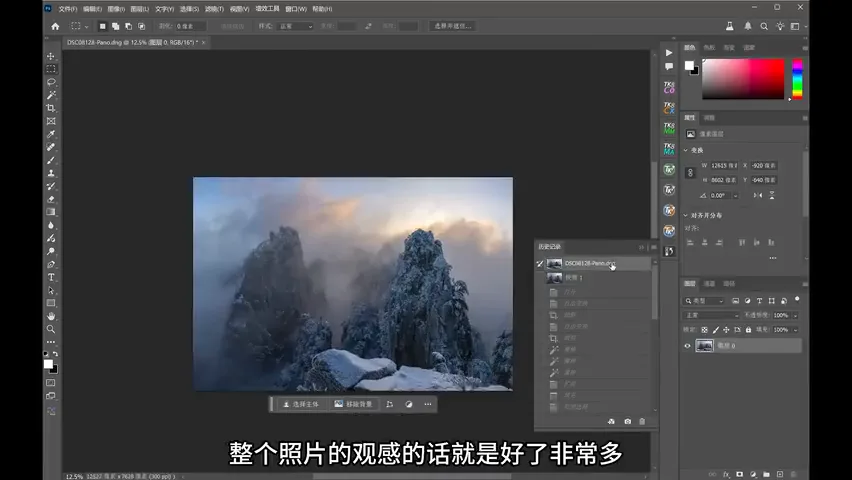The width and height of the screenshot is (852, 480).
Task: Create new snapshot camera icon in History
Action: (x=628, y=421)
